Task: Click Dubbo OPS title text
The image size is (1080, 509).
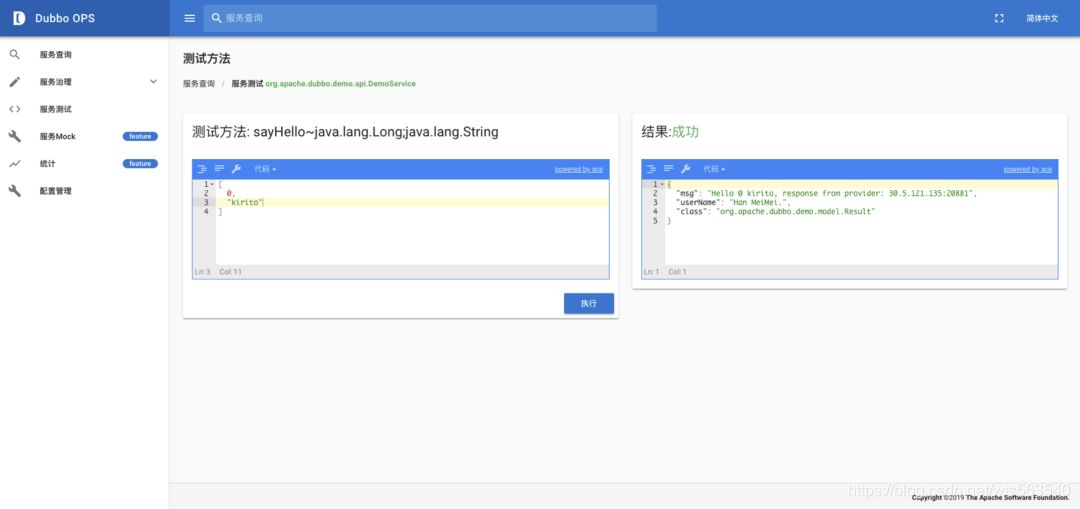Action: (65, 19)
